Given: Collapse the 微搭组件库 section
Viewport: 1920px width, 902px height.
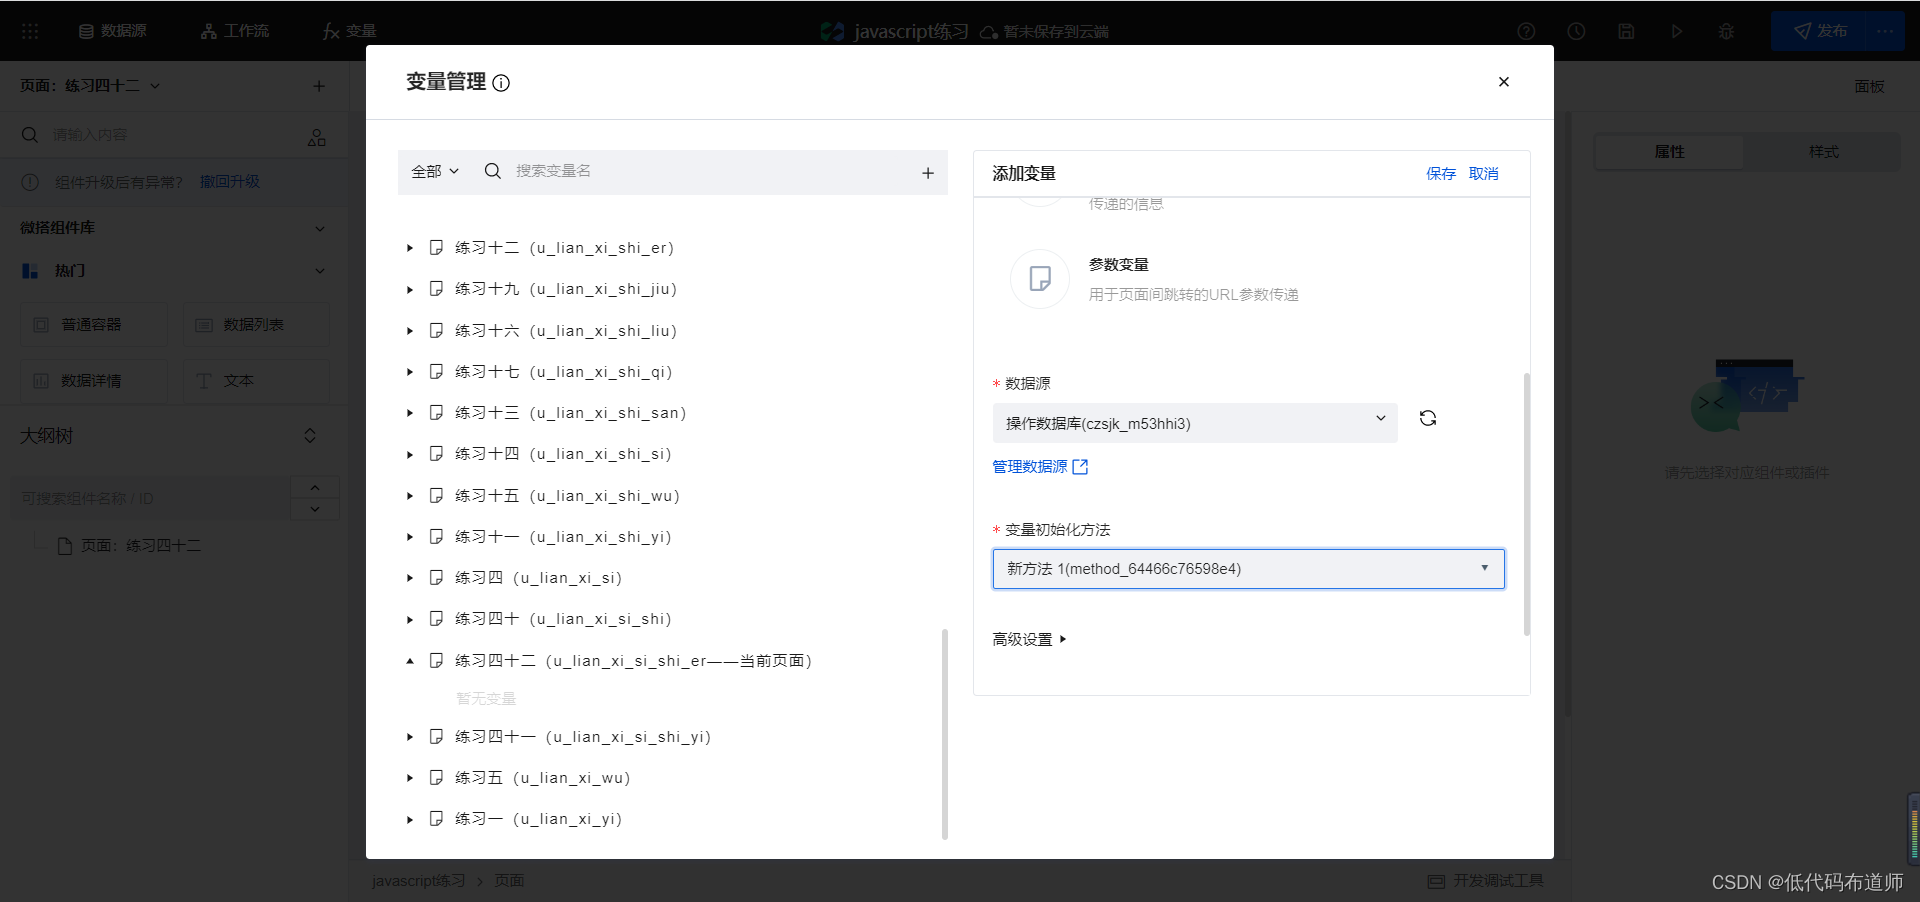Looking at the screenshot, I should 320,228.
